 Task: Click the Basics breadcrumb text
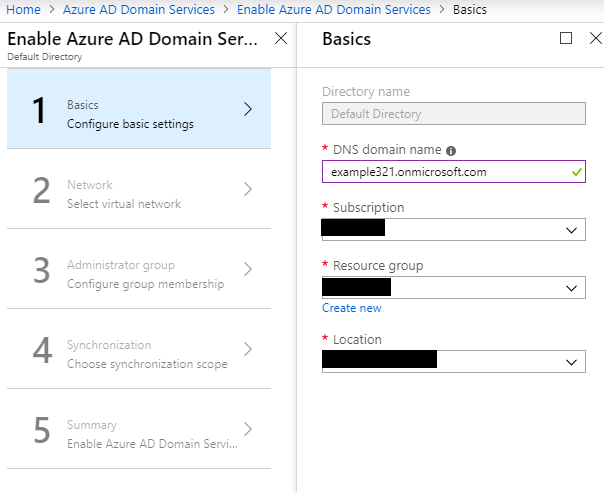(470, 9)
